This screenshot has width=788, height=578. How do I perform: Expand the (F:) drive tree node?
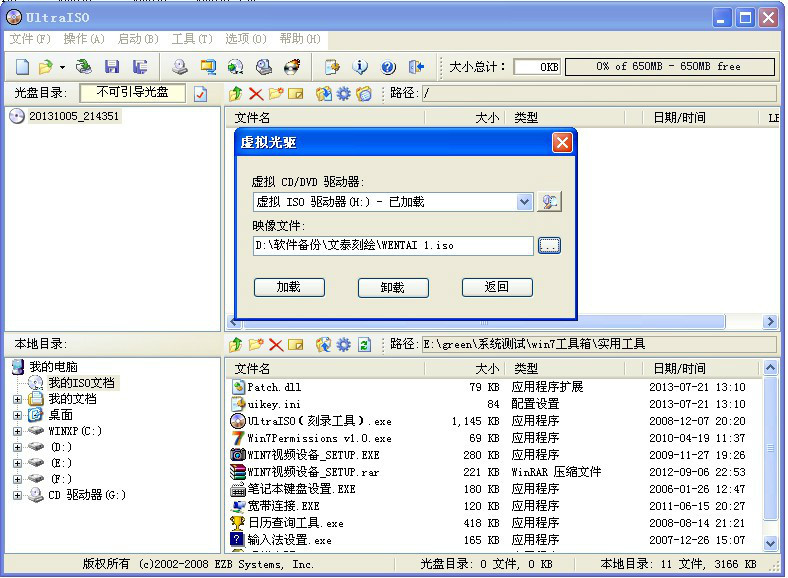(x=18, y=480)
